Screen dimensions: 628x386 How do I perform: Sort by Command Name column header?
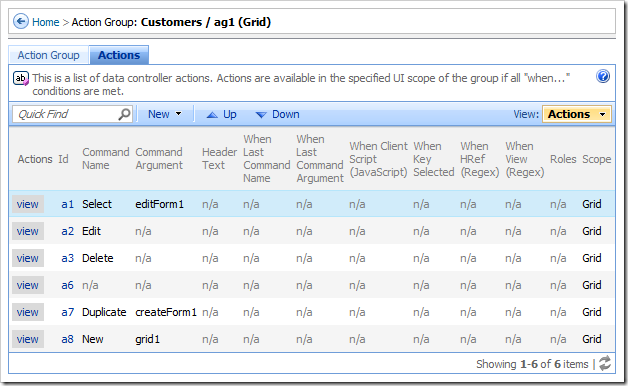pos(106,159)
